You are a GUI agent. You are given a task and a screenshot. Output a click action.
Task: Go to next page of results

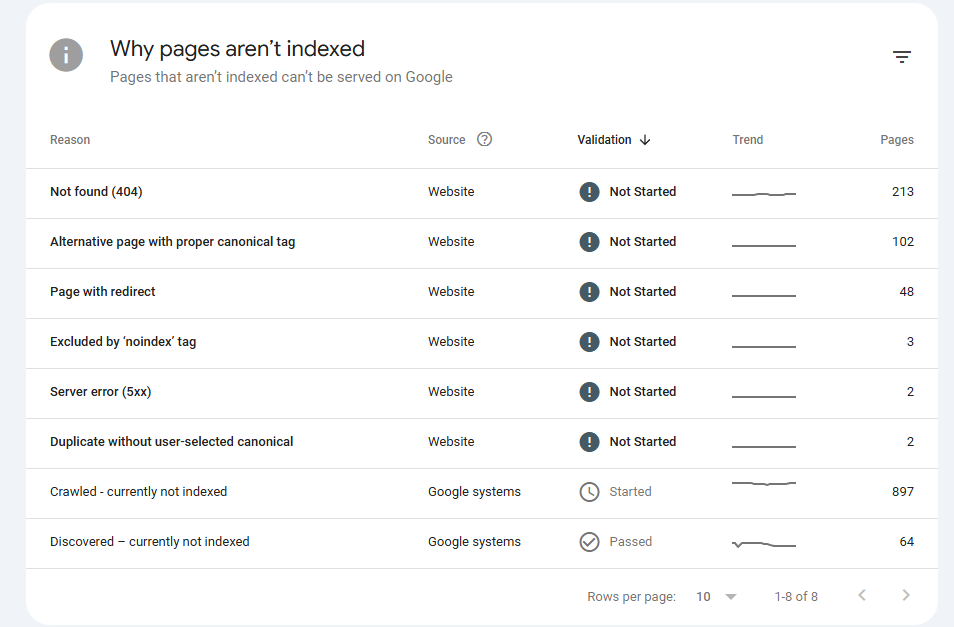point(906,596)
